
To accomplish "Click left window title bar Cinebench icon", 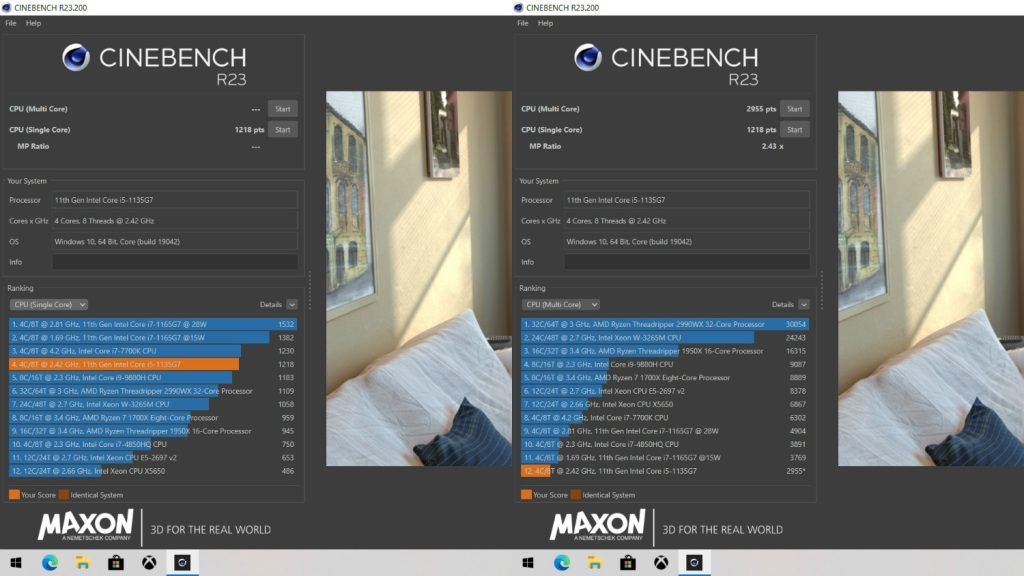I will (7, 8).
